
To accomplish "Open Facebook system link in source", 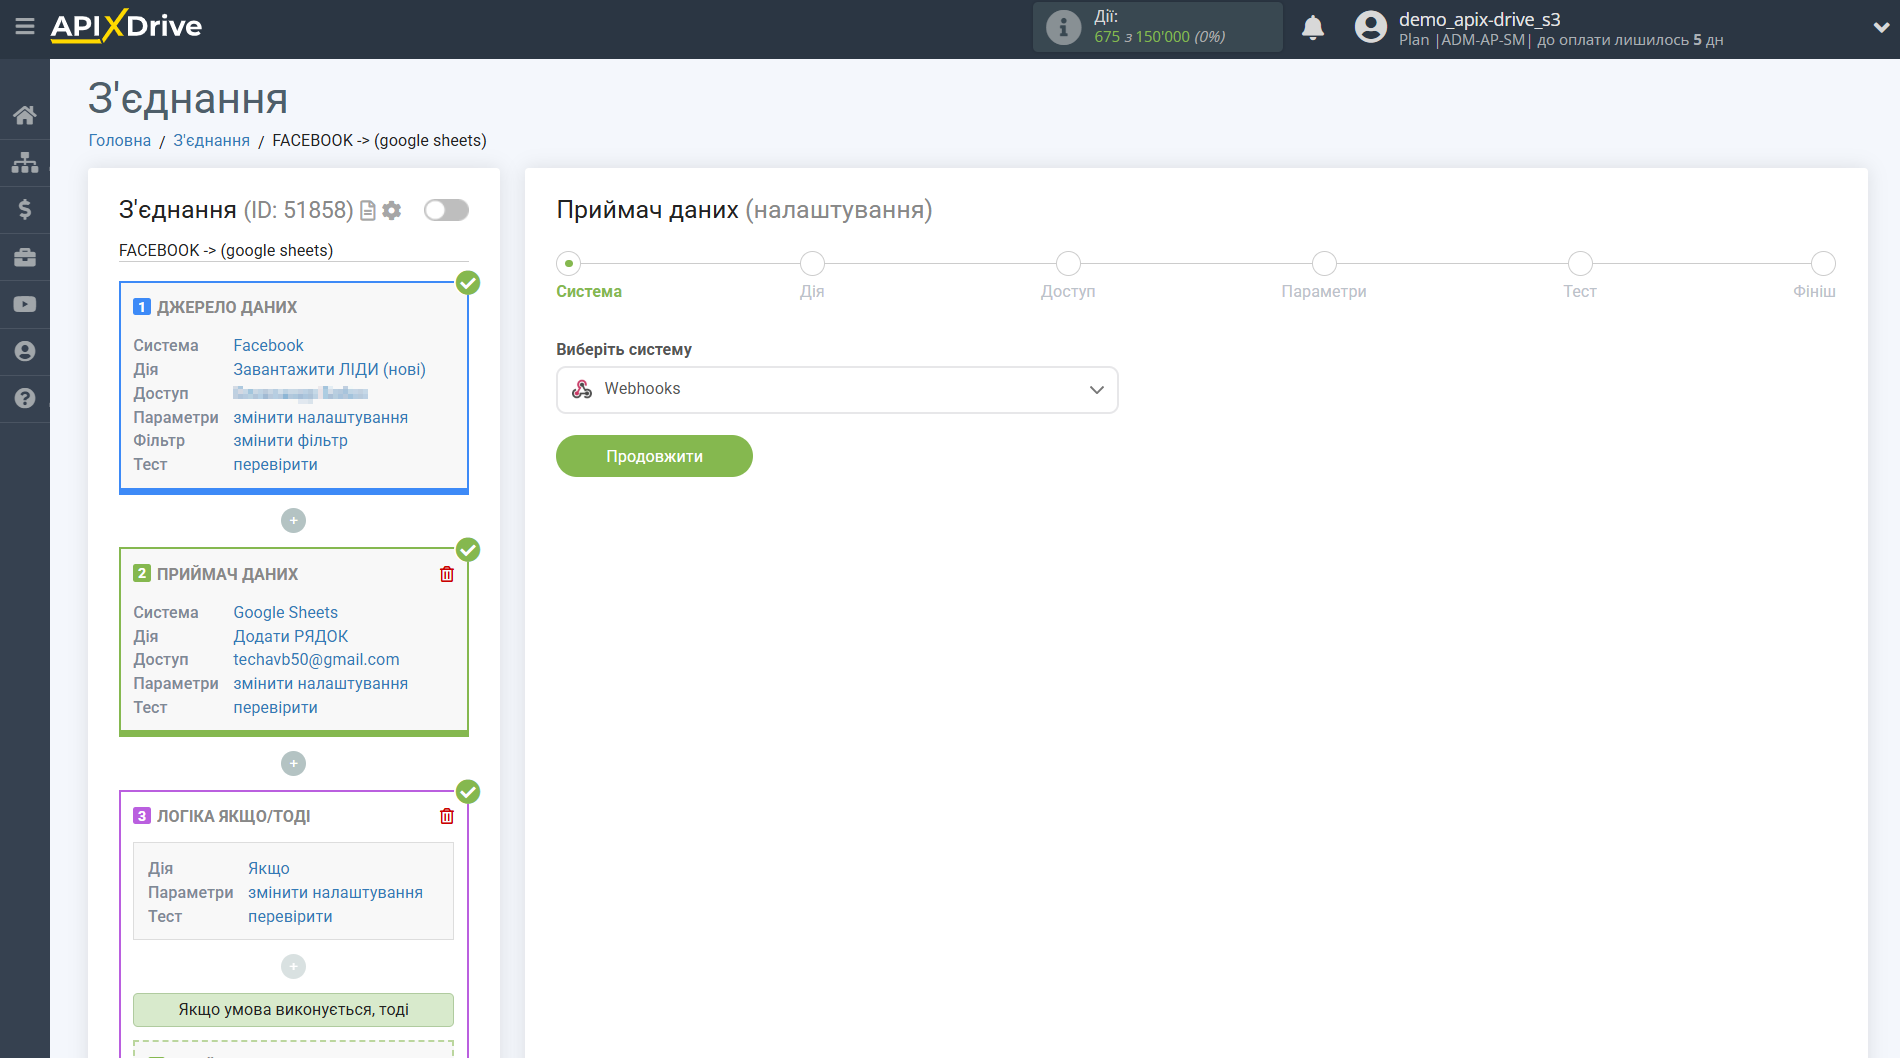I will point(268,345).
